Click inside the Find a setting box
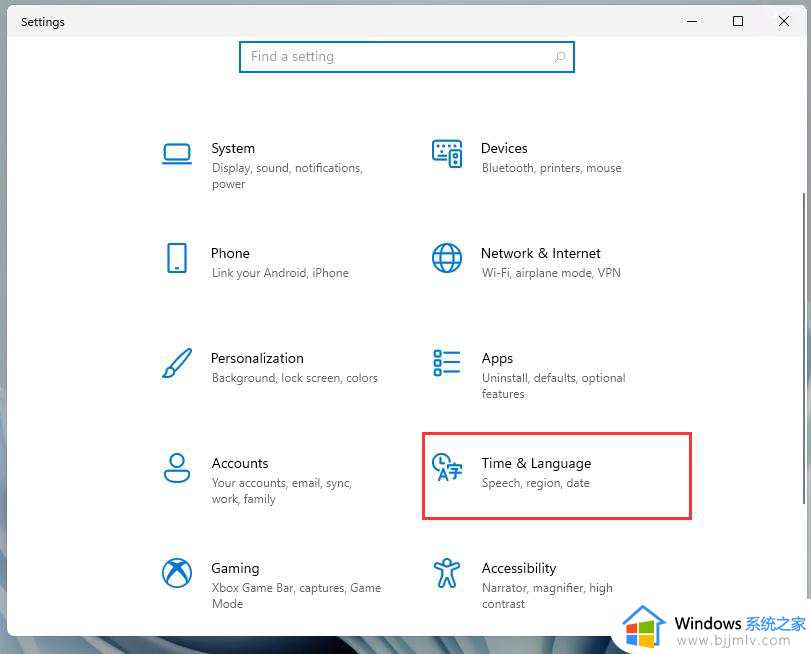This screenshot has width=811, height=654. pos(407,57)
